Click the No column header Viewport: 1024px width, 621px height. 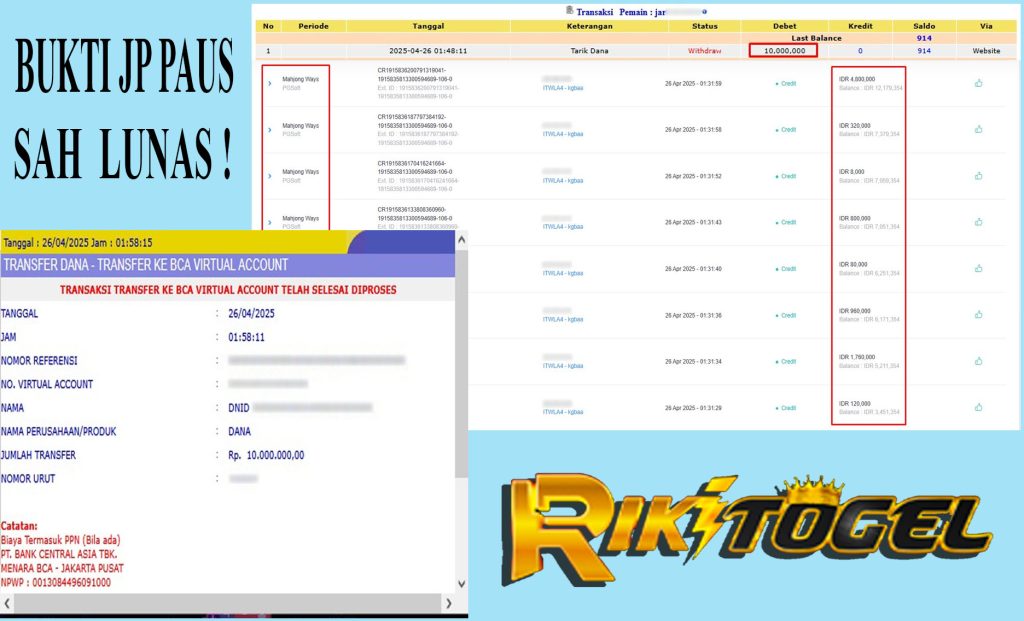point(268,26)
